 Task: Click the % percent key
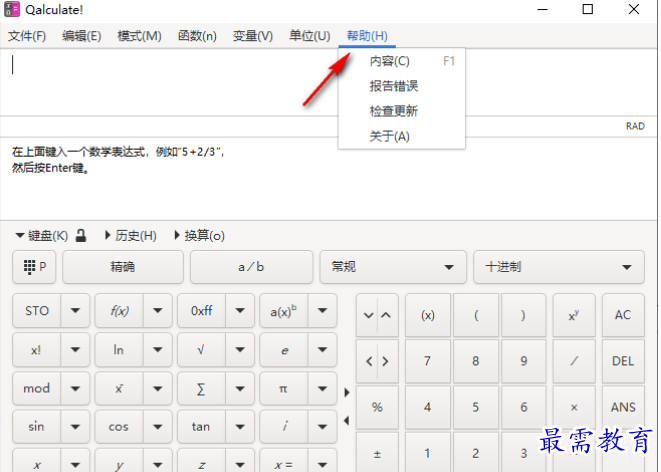click(377, 407)
